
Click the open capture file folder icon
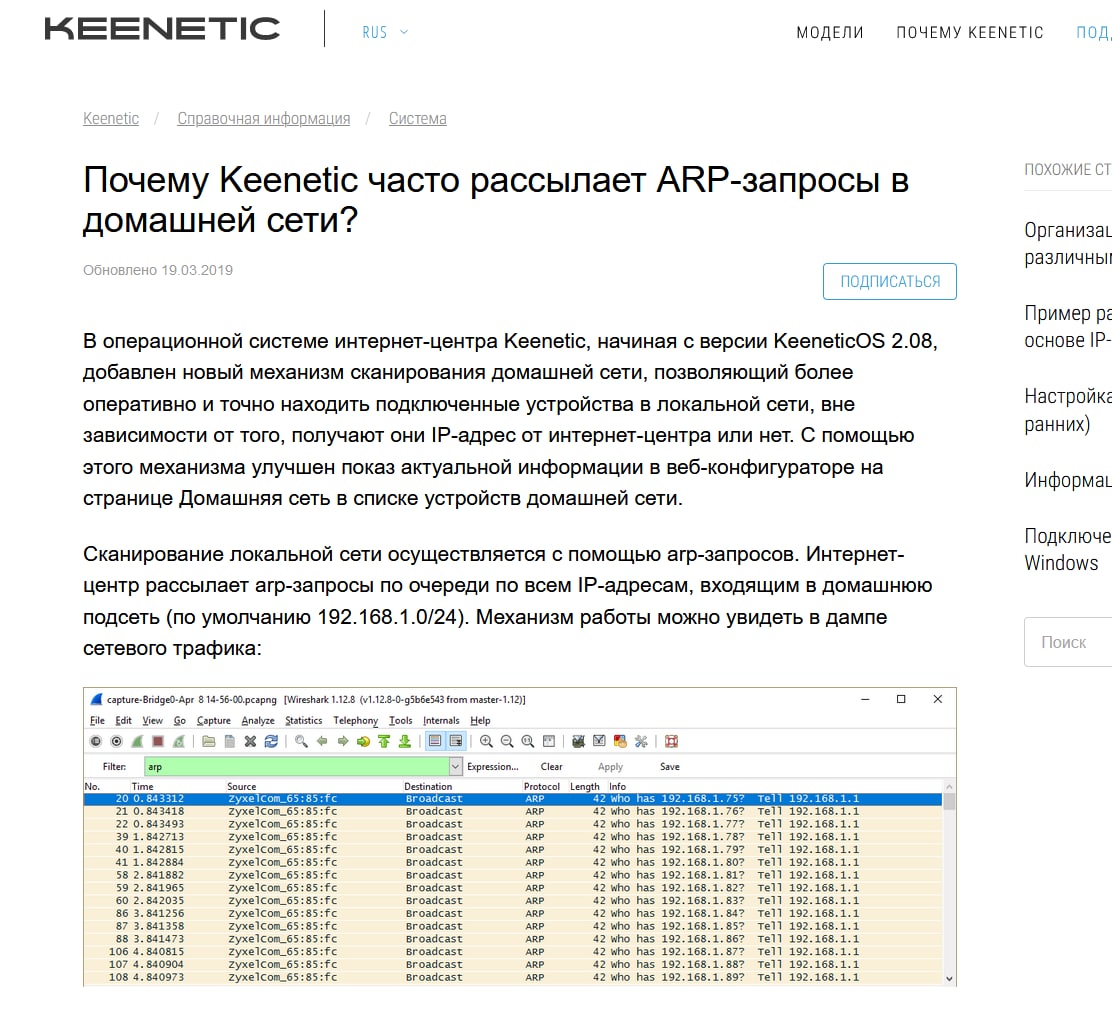pyautogui.click(x=208, y=741)
